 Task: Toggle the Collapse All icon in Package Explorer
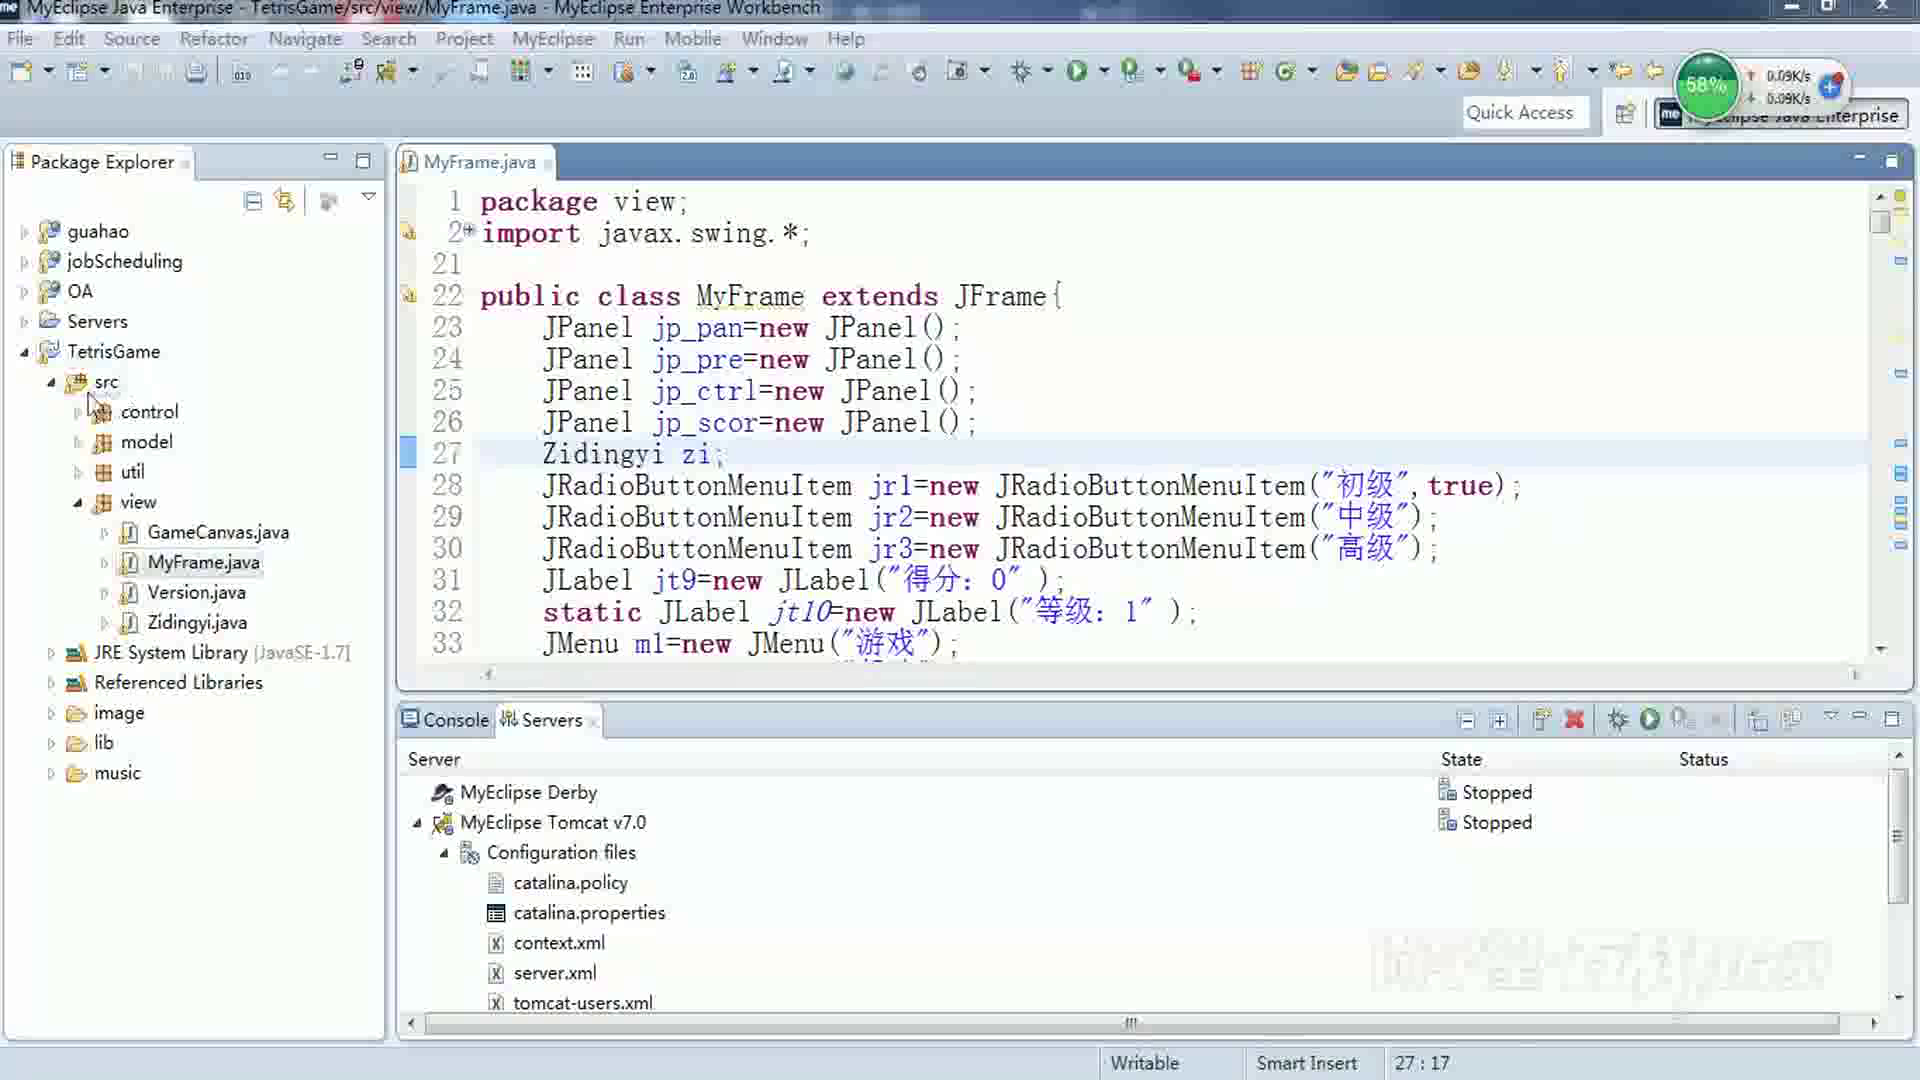click(252, 199)
